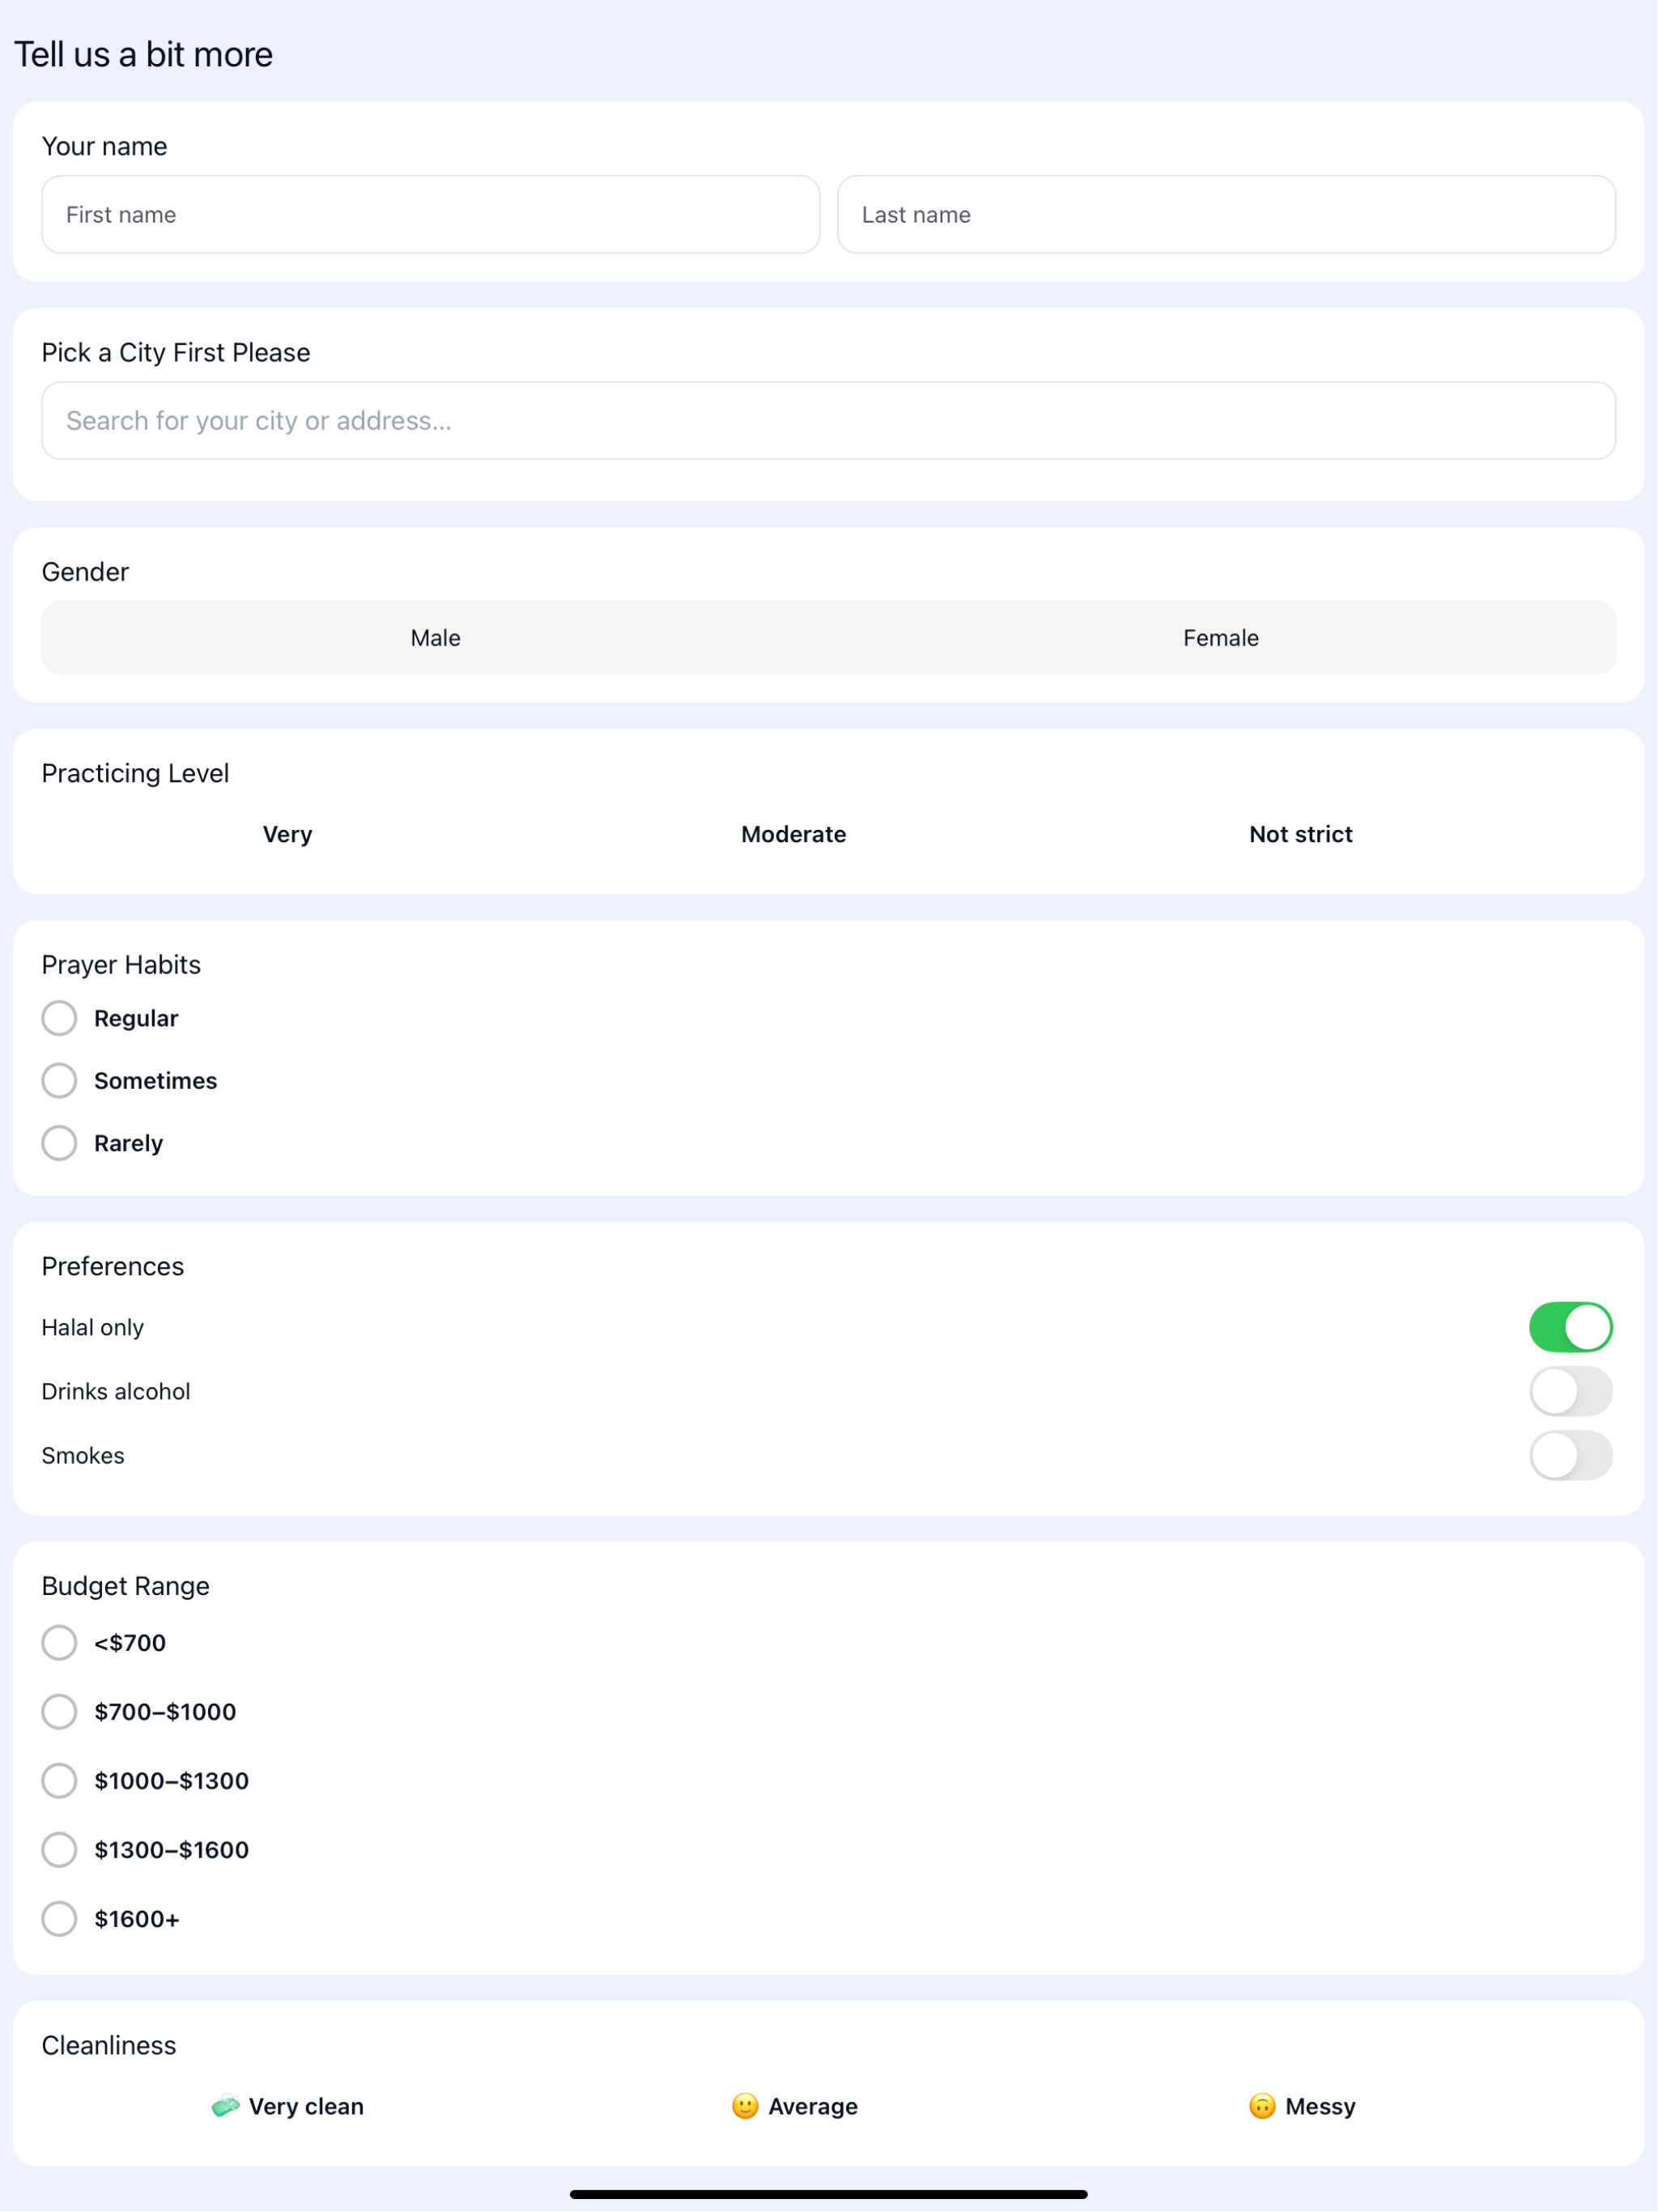Choose Moderate practicing level

pyautogui.click(x=793, y=834)
